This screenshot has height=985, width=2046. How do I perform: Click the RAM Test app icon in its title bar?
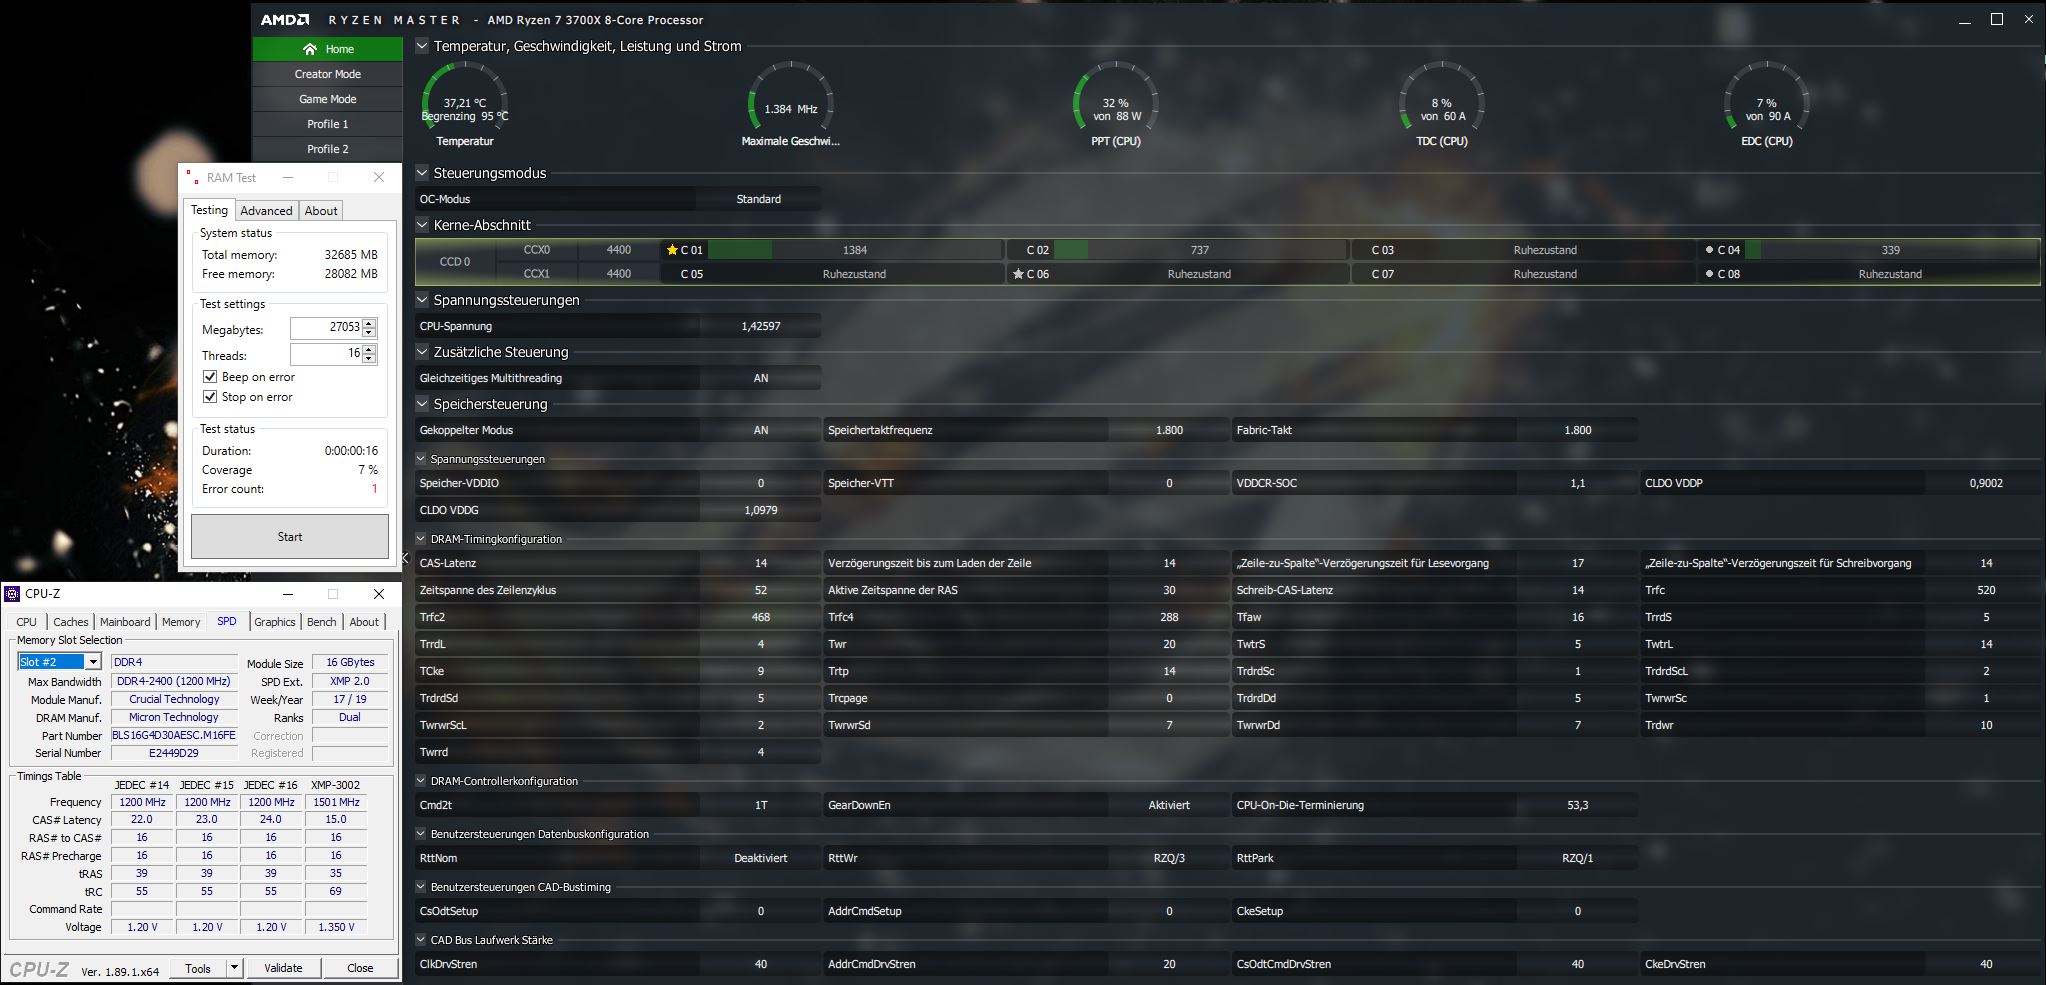(x=191, y=177)
